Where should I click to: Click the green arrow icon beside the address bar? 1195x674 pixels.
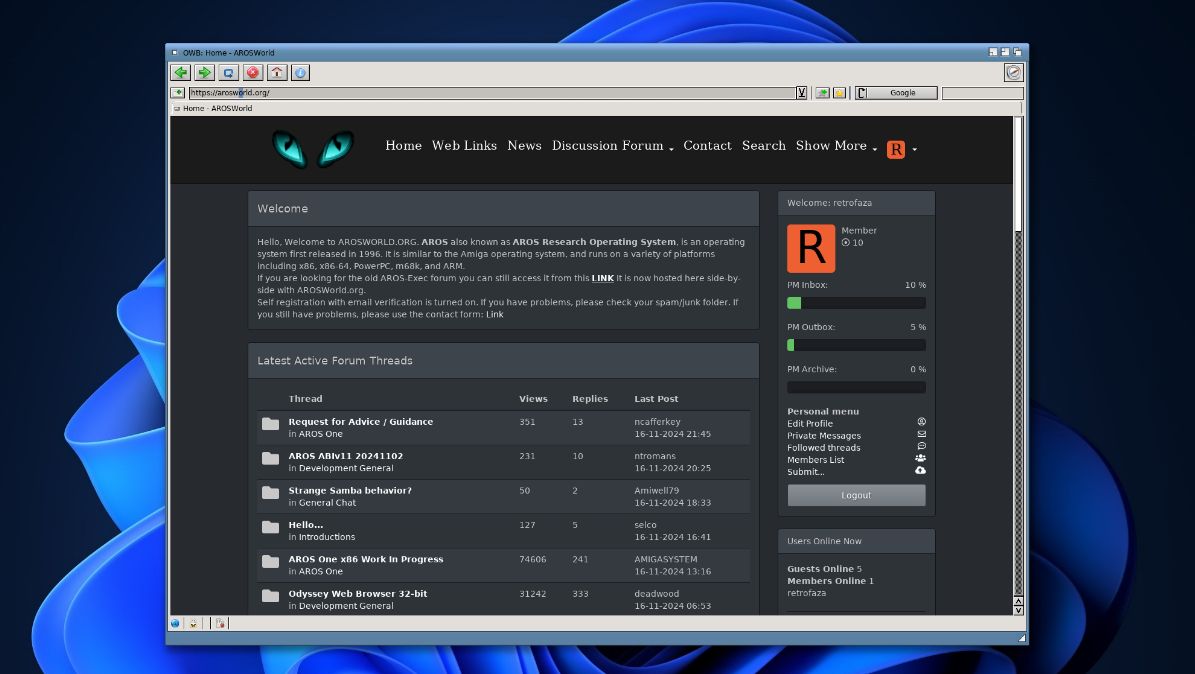coord(822,93)
